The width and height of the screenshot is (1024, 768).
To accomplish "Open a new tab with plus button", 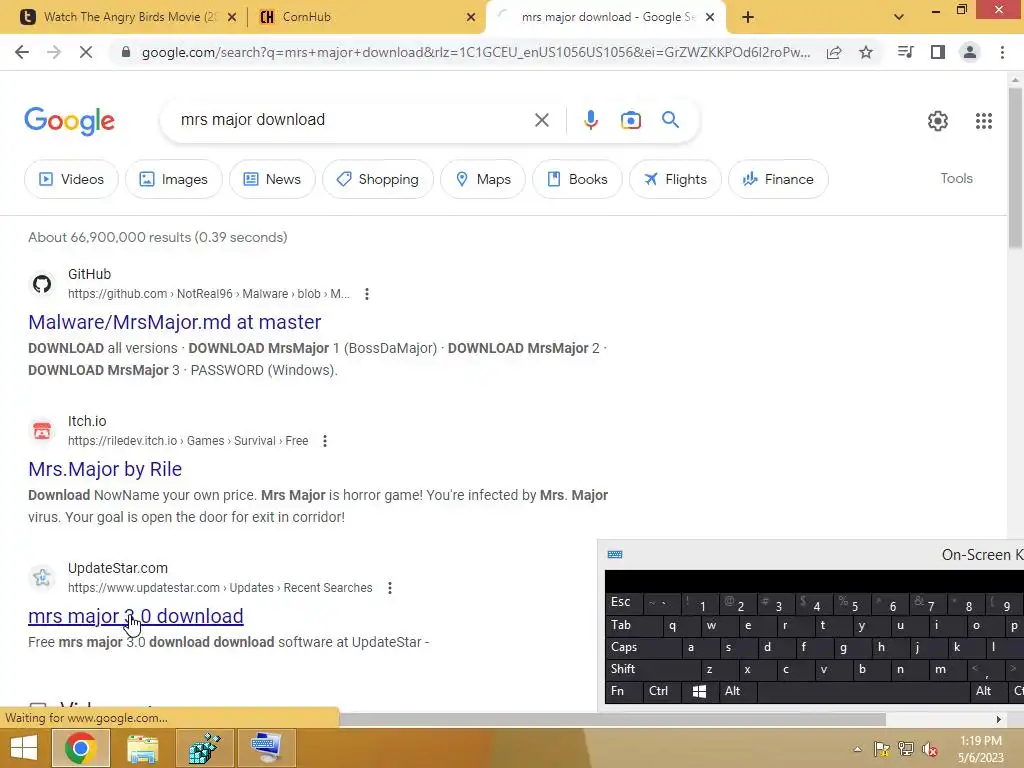I will point(748,17).
